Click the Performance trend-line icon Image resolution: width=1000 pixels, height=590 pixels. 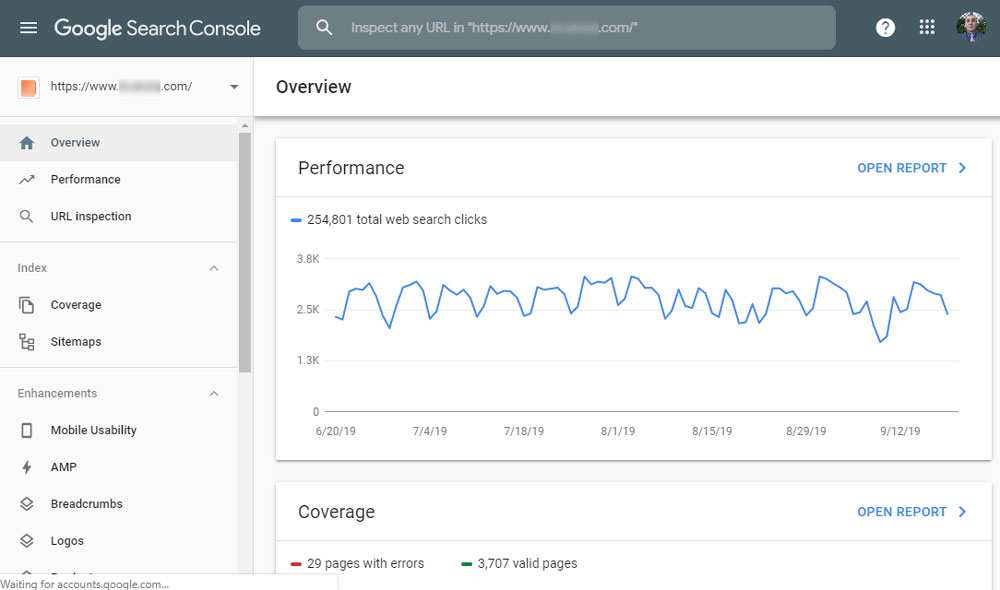click(26, 180)
